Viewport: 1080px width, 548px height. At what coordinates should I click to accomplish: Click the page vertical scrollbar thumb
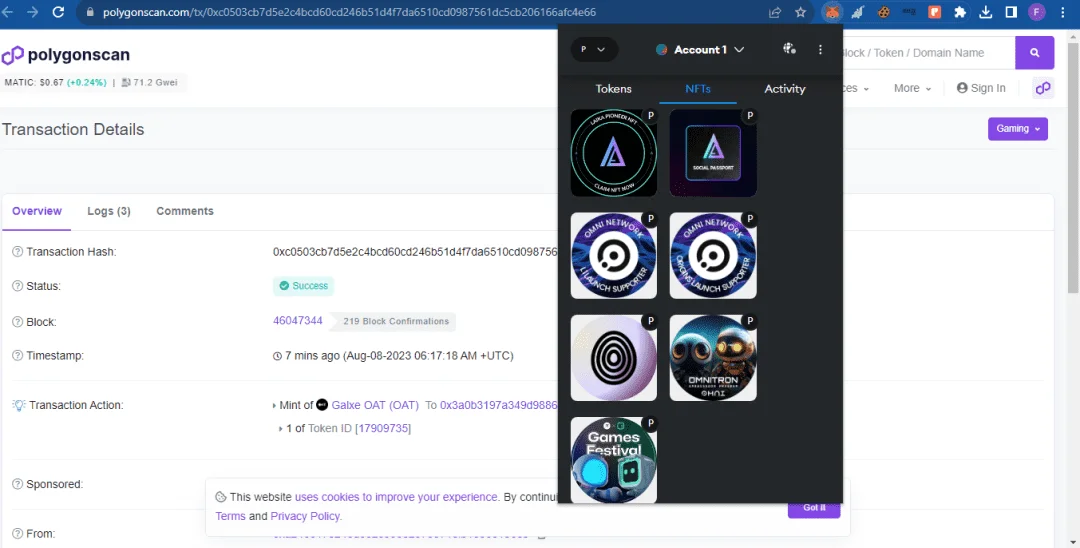[1073, 168]
